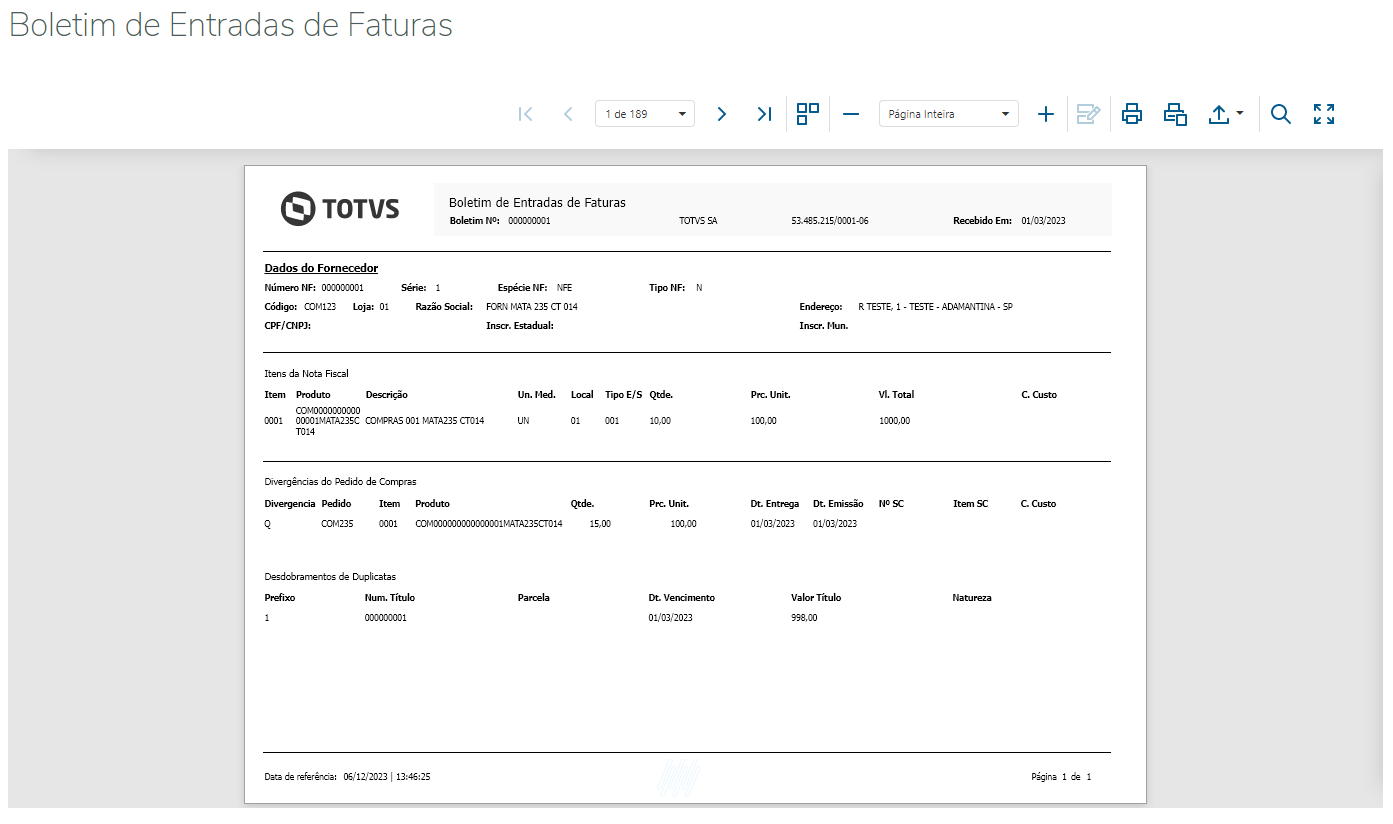1393x824 pixels.
Task: Jump to the last report page
Action: click(x=764, y=114)
